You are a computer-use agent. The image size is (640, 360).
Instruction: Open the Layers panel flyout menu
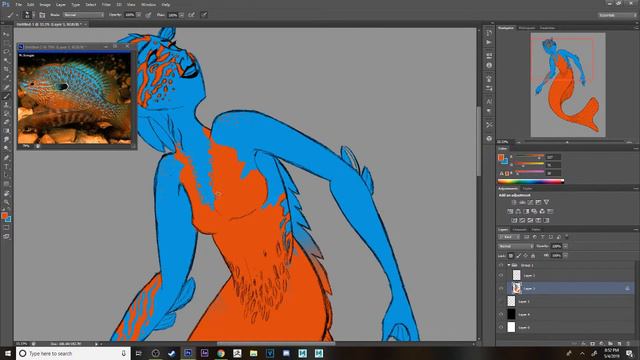(636, 230)
